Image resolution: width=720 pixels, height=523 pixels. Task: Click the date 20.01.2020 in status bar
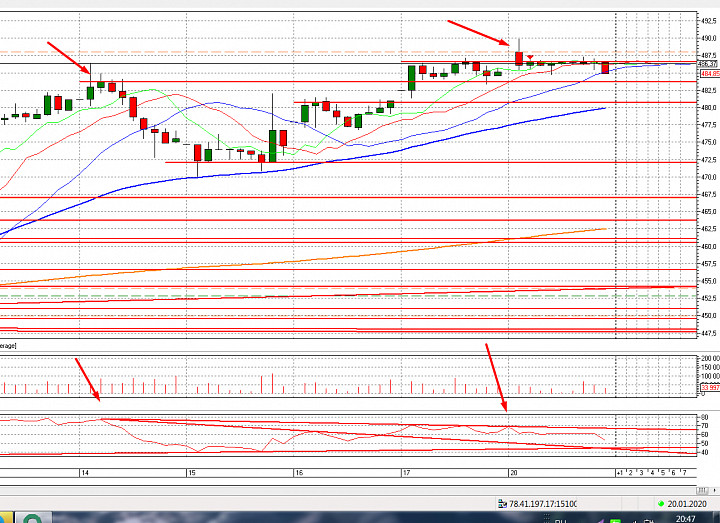[687, 504]
